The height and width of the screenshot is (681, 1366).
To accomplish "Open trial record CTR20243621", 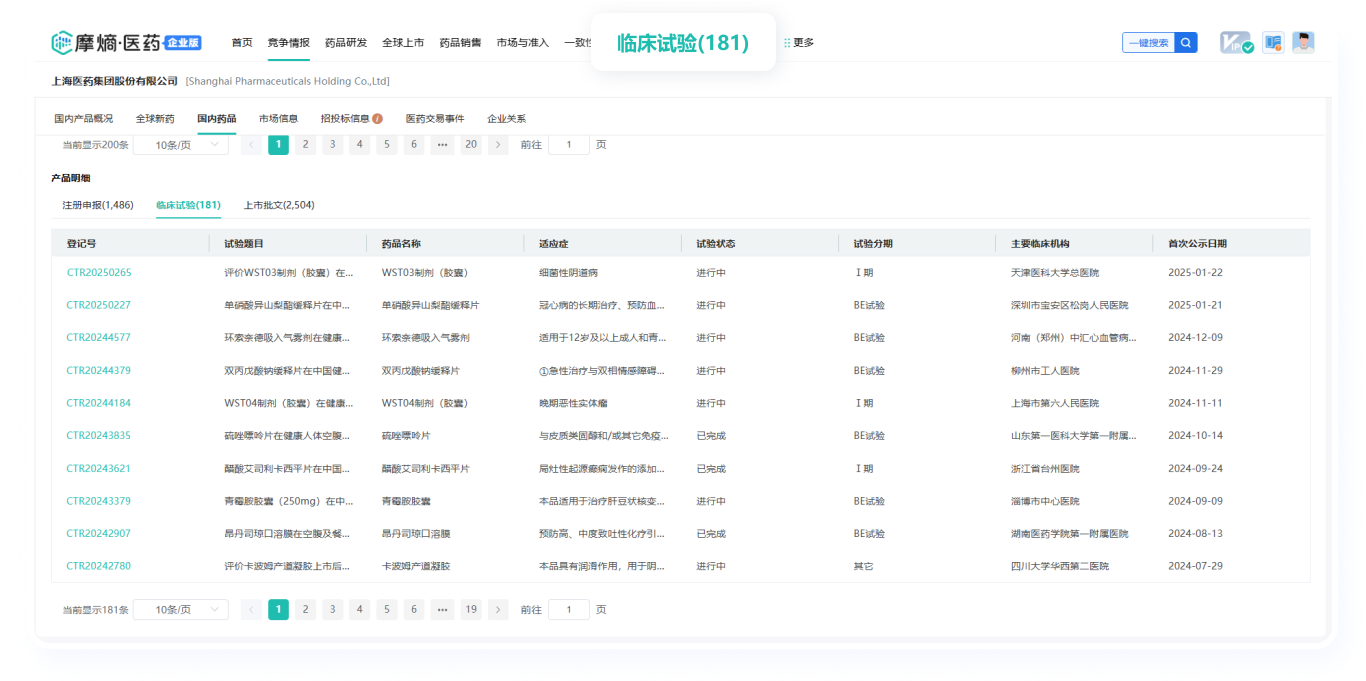I will click(x=99, y=469).
